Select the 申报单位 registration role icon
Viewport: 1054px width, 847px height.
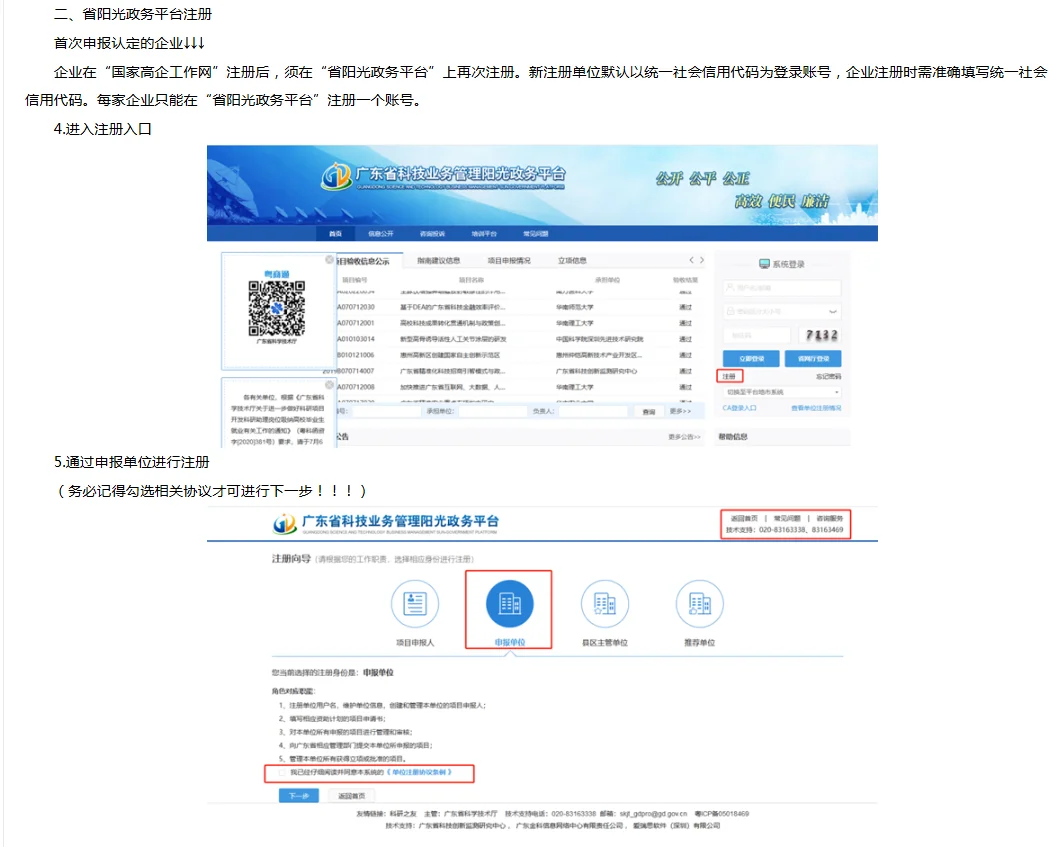511,601
